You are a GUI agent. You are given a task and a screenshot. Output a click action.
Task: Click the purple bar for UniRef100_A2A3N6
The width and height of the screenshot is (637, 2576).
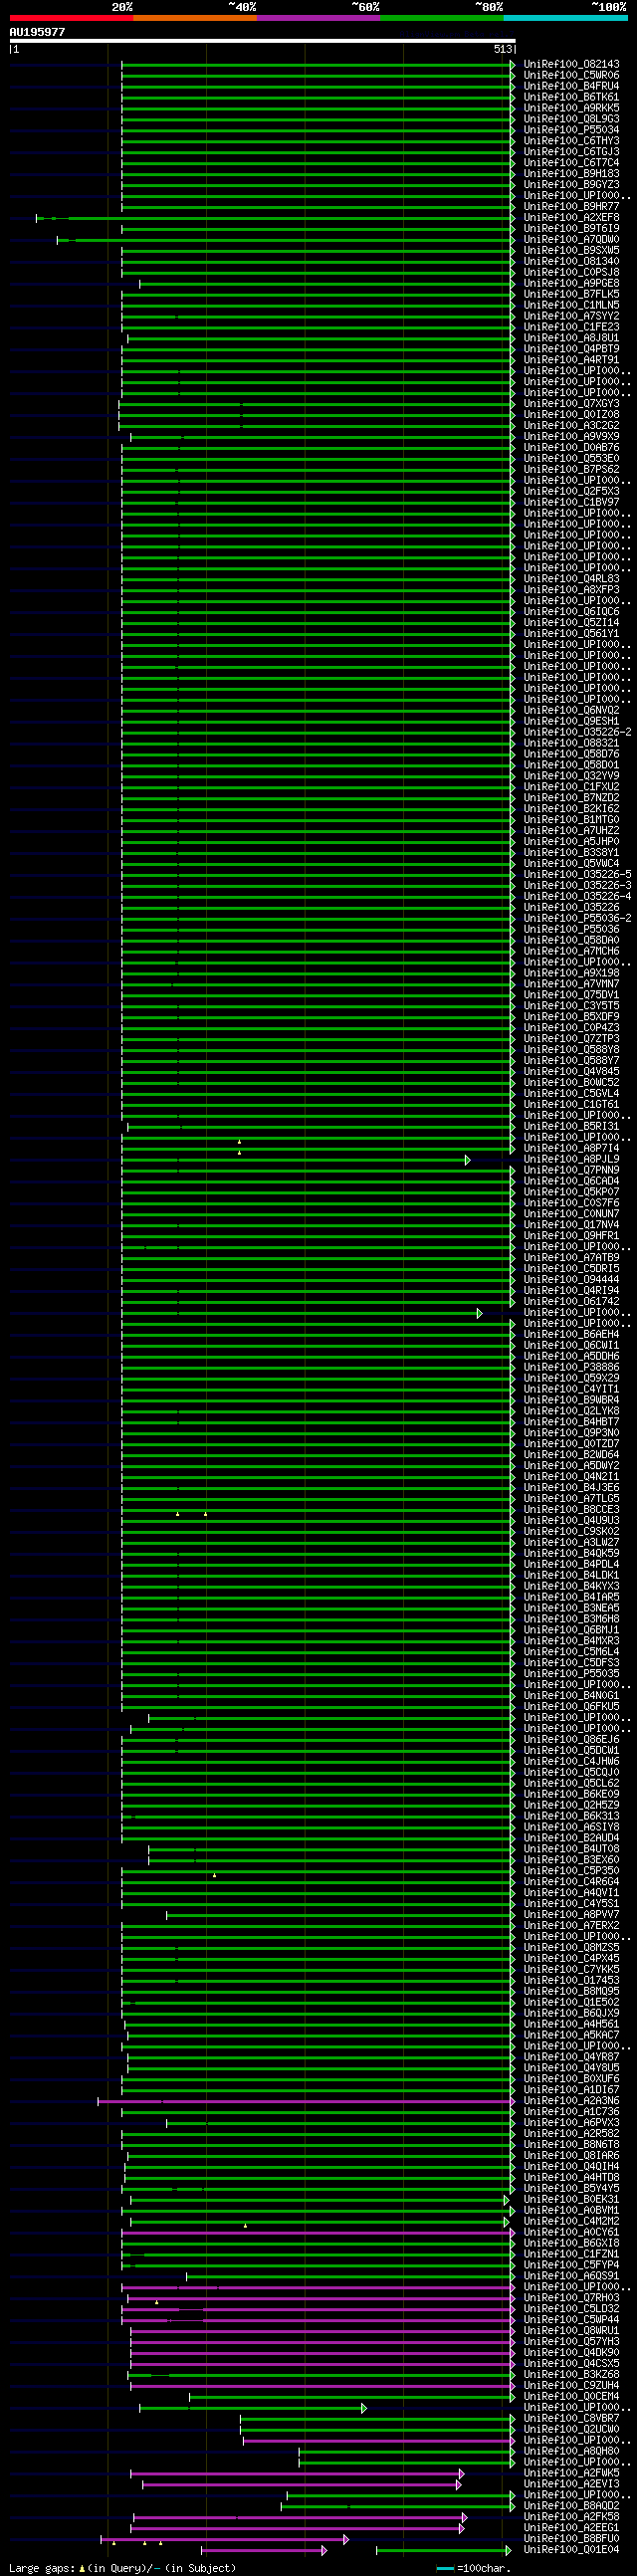[x=306, y=2102]
